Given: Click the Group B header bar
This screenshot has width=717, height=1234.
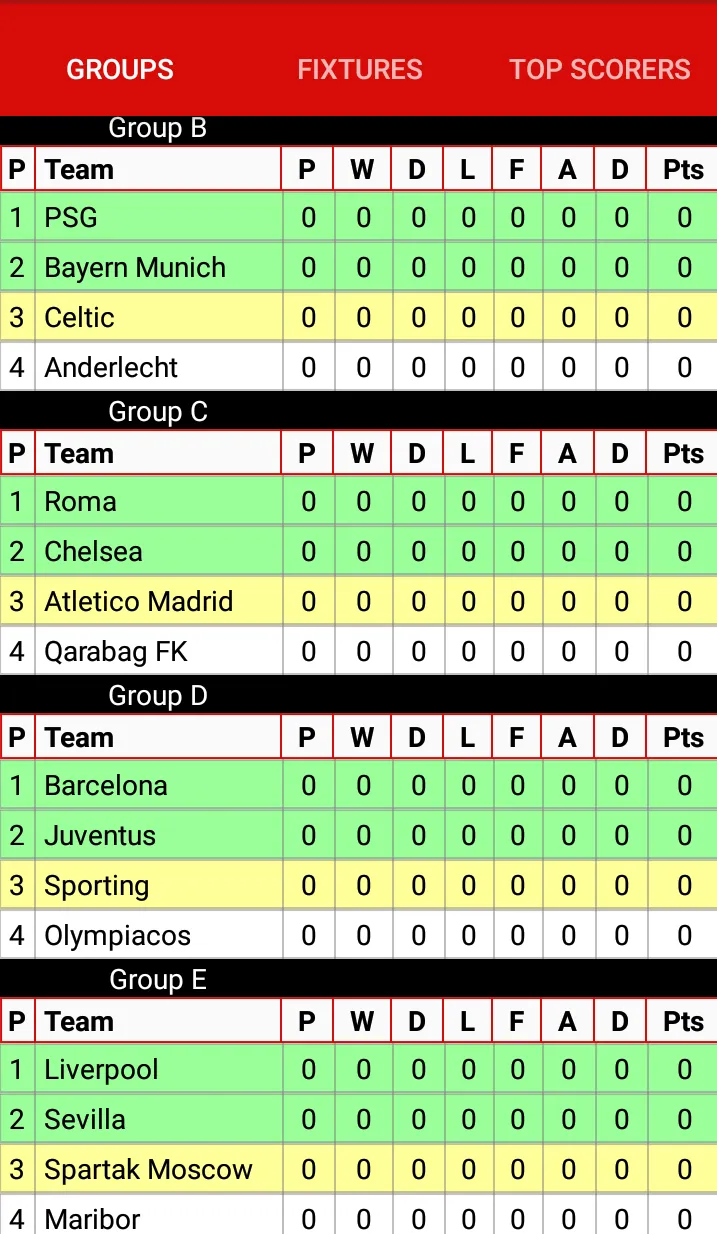Looking at the screenshot, I should 157,128.
